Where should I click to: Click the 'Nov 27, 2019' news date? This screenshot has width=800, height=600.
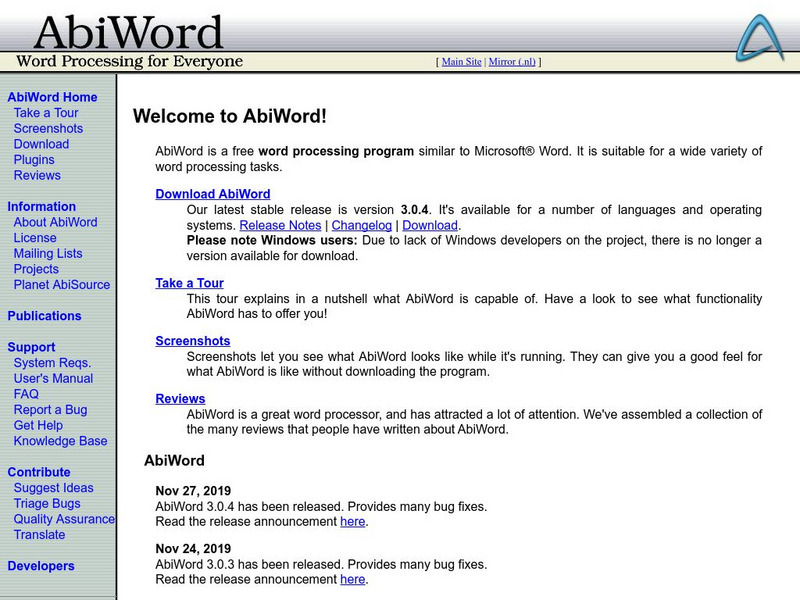pos(193,491)
